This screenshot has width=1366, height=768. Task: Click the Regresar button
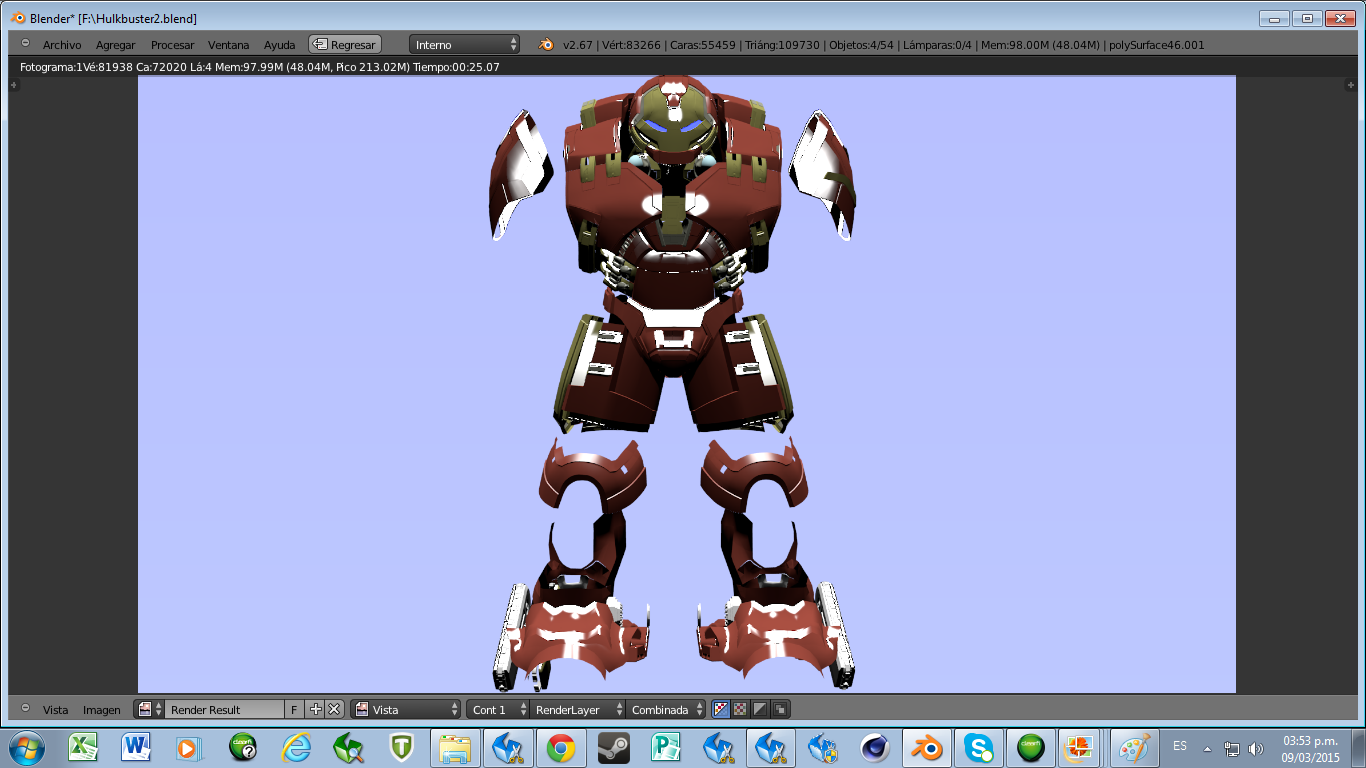(x=345, y=45)
